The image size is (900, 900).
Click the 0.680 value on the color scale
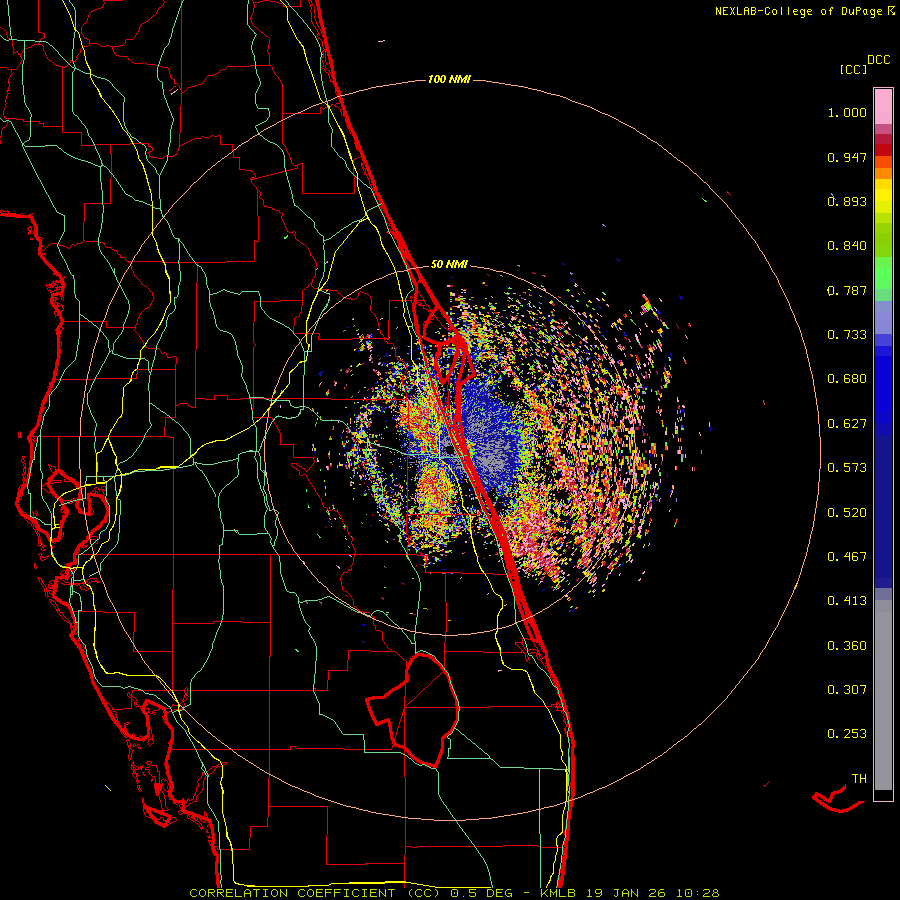pyautogui.click(x=847, y=379)
